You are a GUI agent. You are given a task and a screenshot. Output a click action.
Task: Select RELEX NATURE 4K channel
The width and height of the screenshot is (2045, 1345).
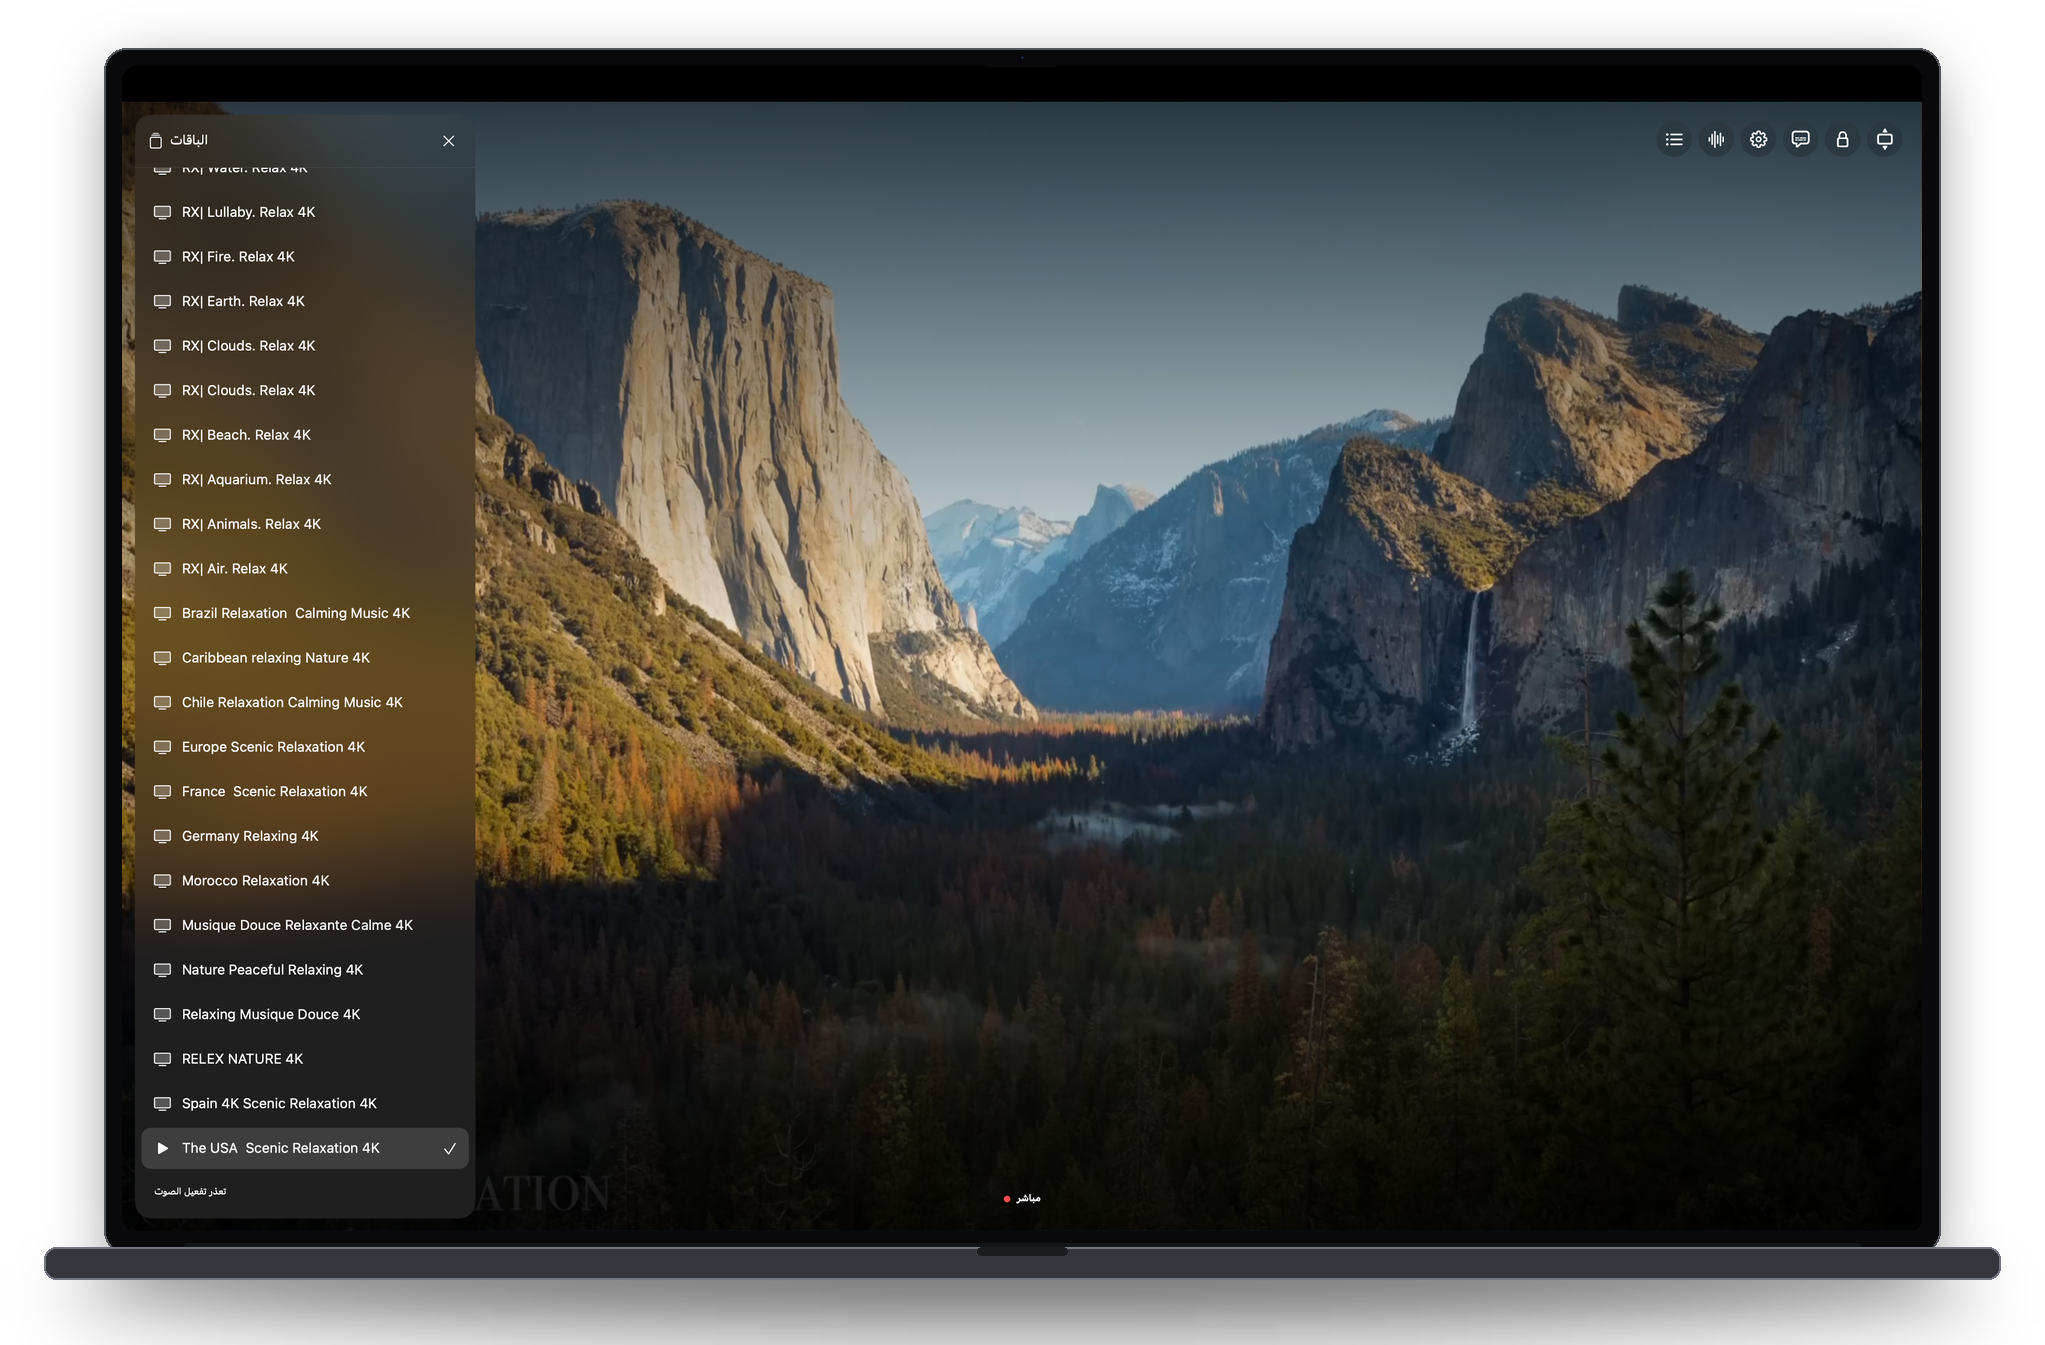pos(305,1059)
